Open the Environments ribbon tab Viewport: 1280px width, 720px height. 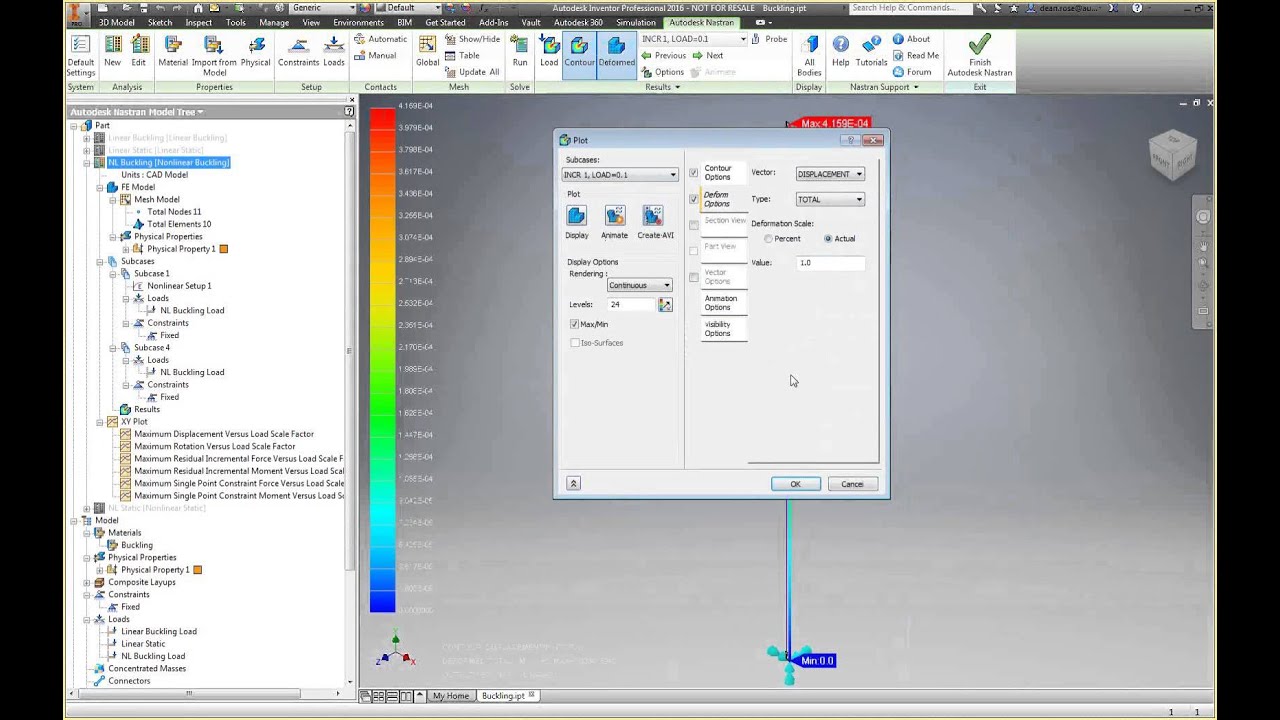[358, 22]
